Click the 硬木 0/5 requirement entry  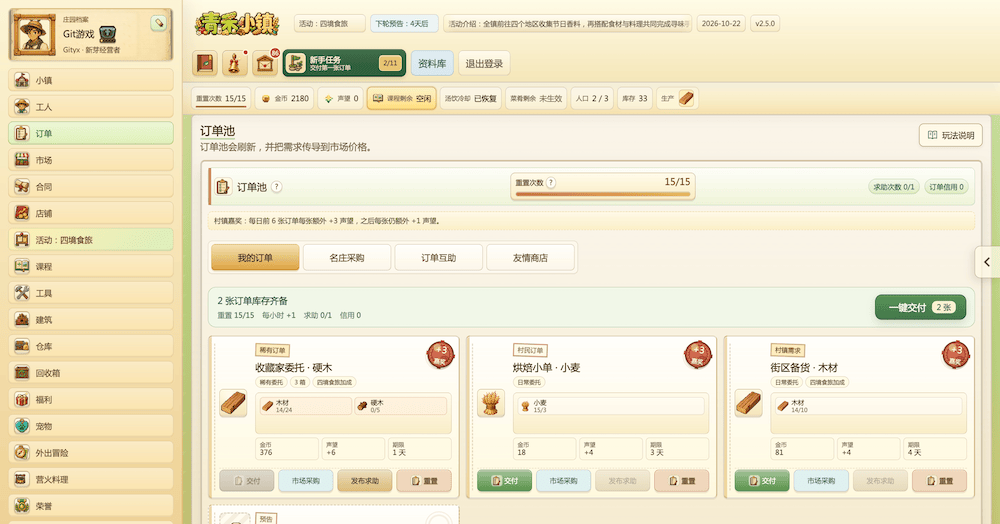(401, 406)
